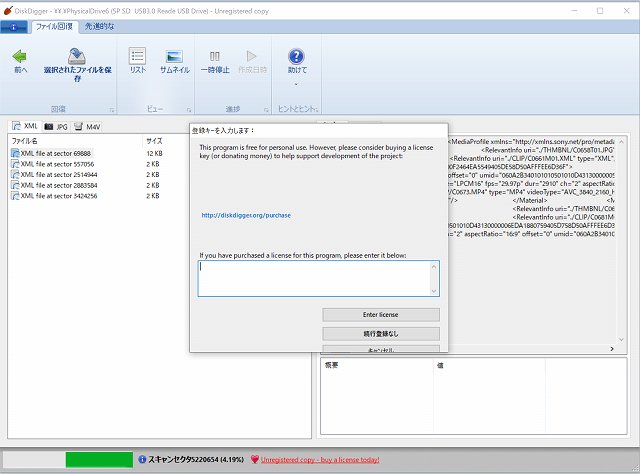Open the blue info application menu
640x474 pixels.
pos(13,27)
